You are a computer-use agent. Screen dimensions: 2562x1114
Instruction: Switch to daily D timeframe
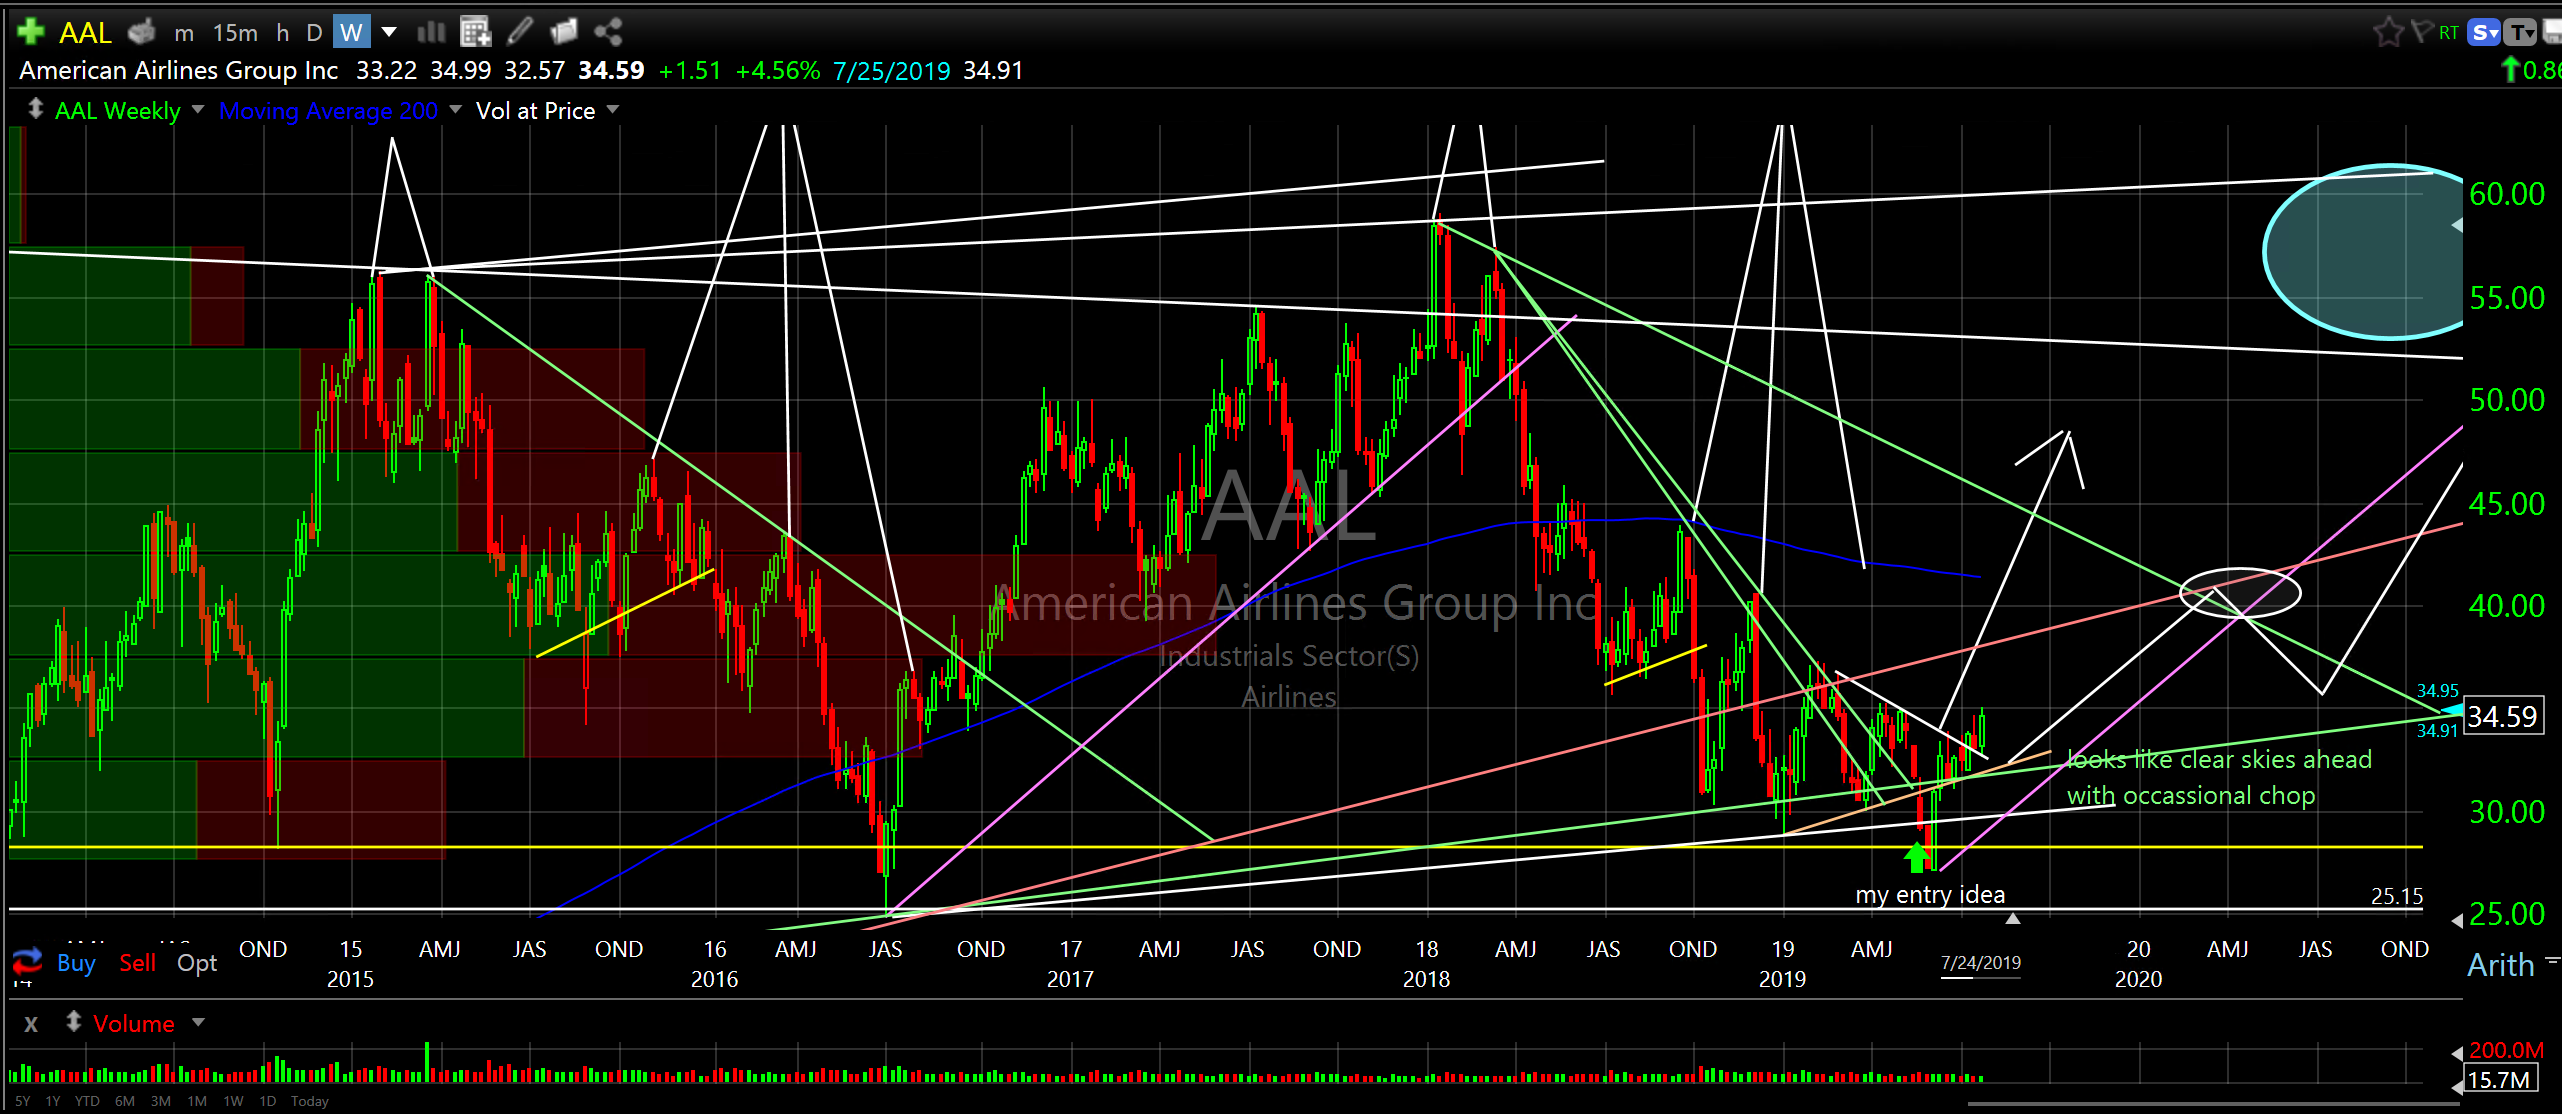314,32
